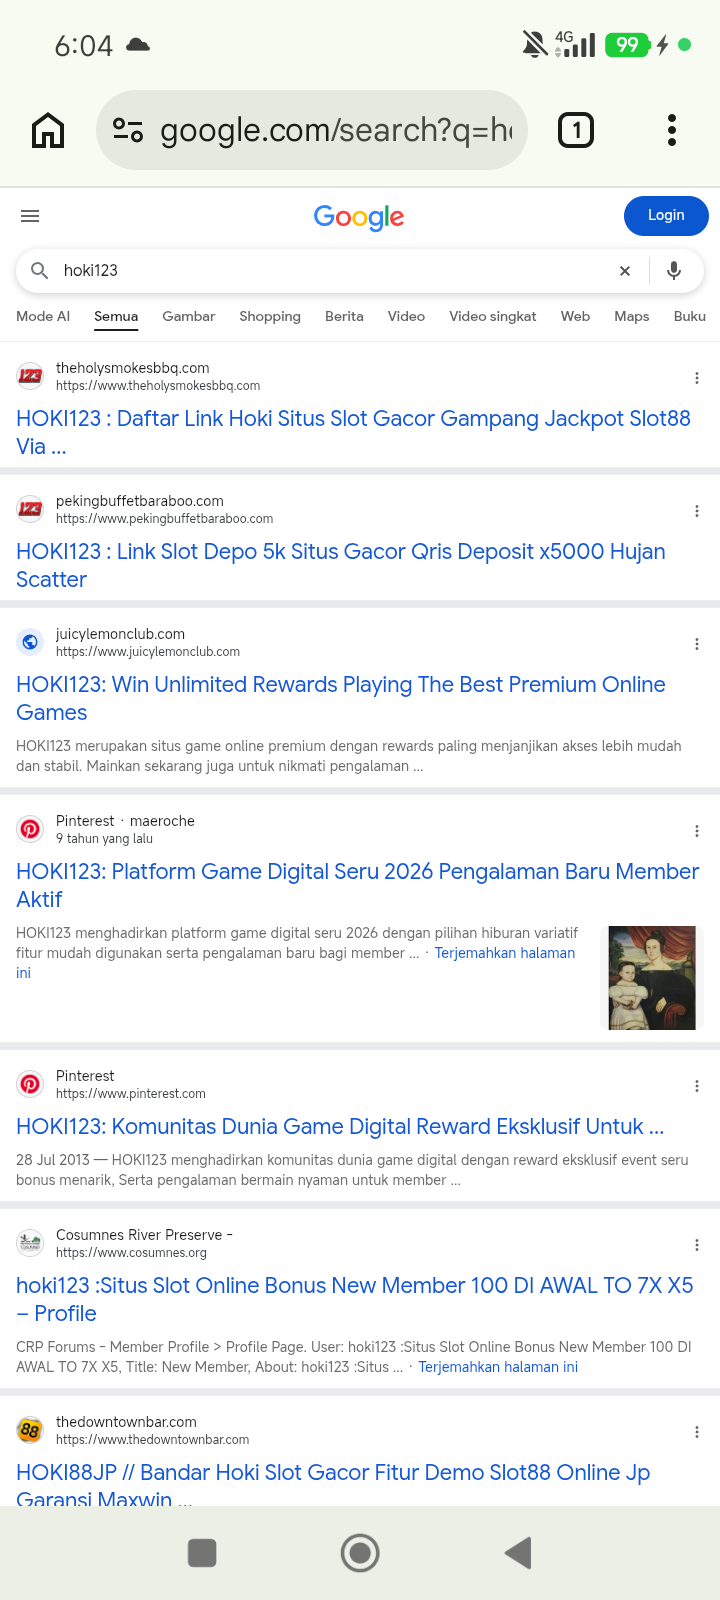
Task: Tap https://www.thedowntownbar.com URL text
Action: point(153,1440)
